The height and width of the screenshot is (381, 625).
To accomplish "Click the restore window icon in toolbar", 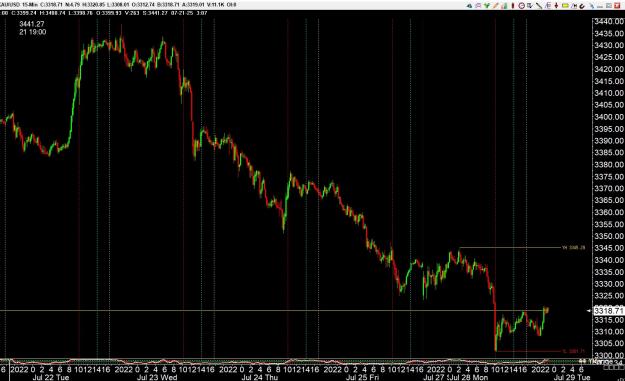I will (609, 6).
